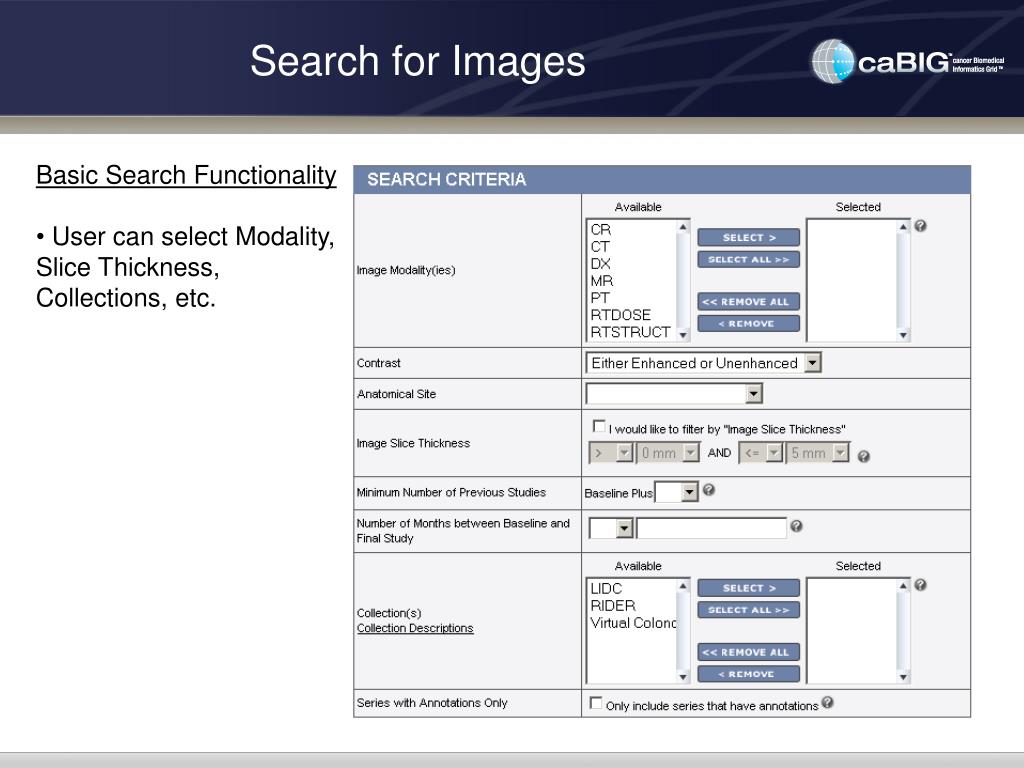Select LIDC in available collections

pos(606,588)
